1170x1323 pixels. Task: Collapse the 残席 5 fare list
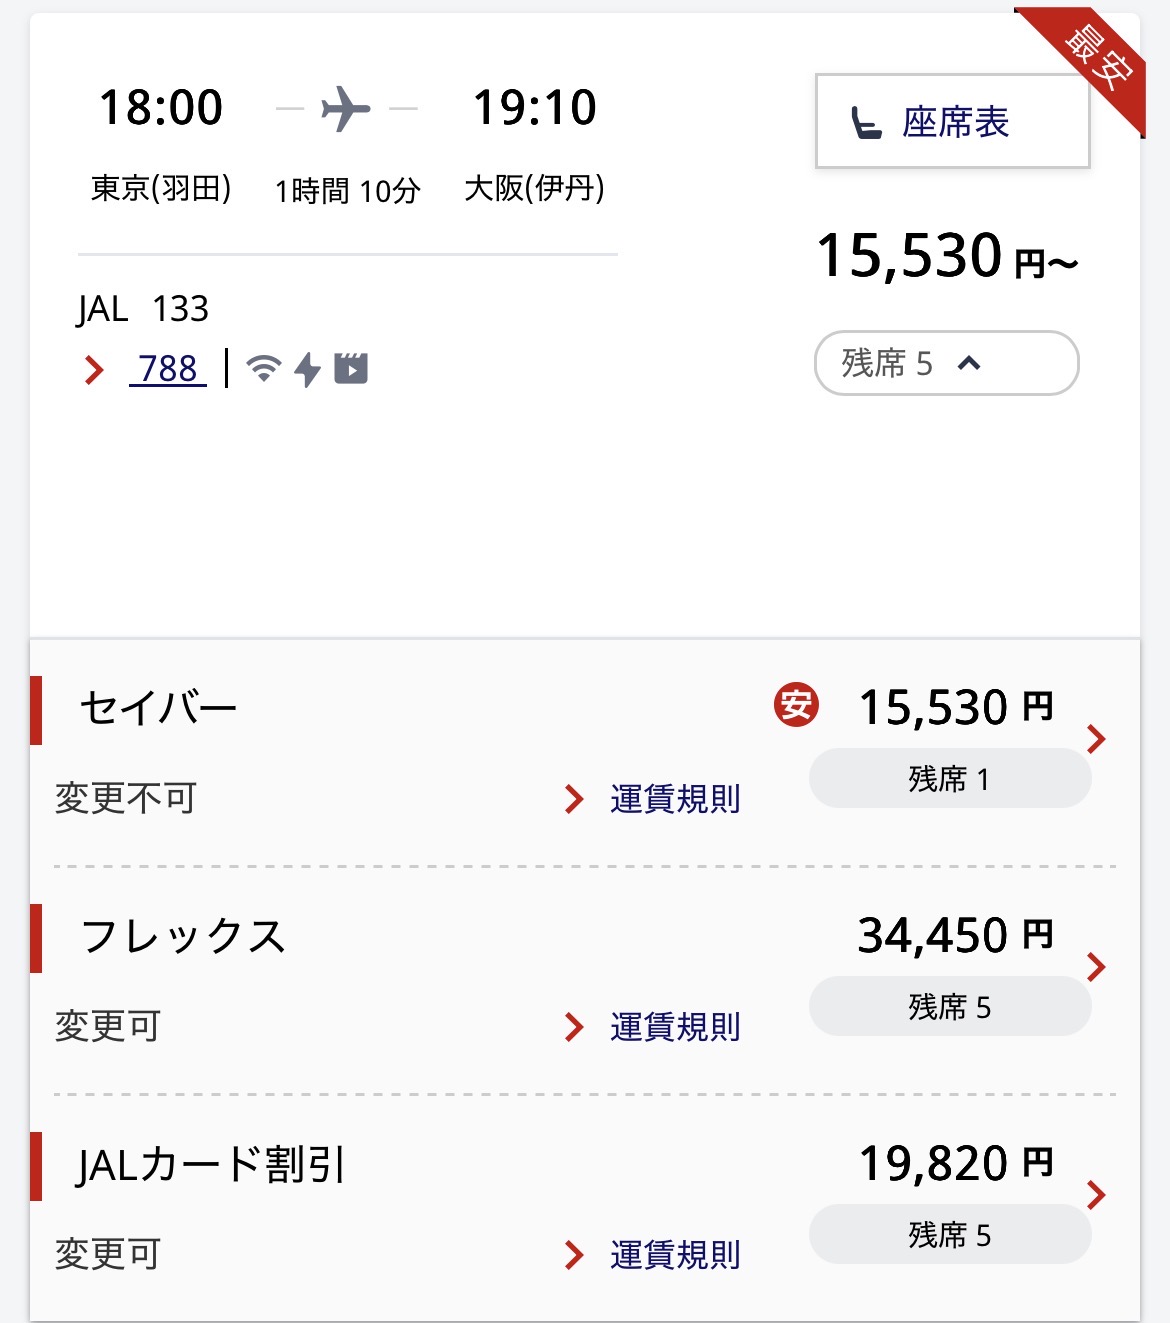click(x=946, y=363)
